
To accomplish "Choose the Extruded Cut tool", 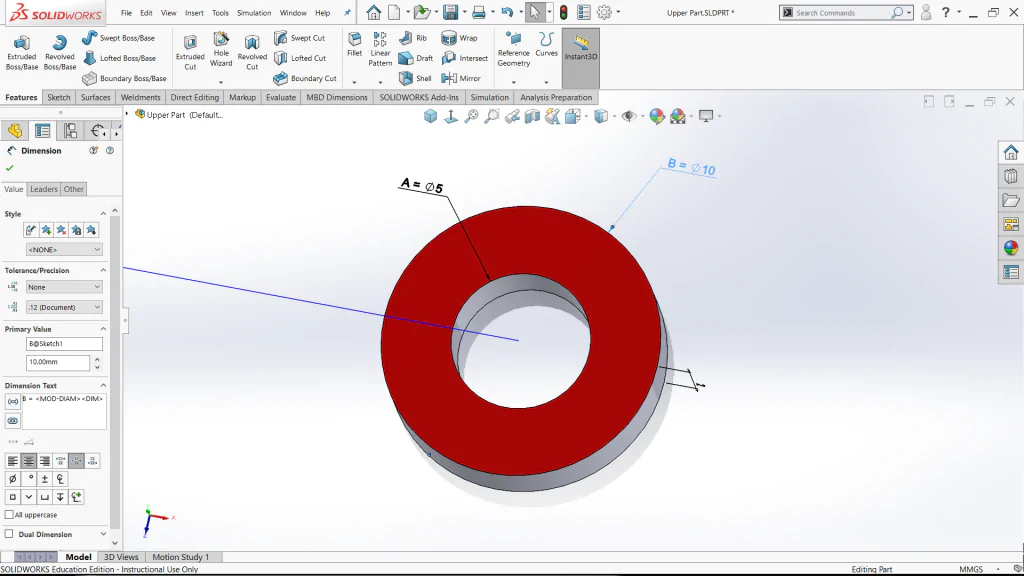I will click(x=190, y=52).
